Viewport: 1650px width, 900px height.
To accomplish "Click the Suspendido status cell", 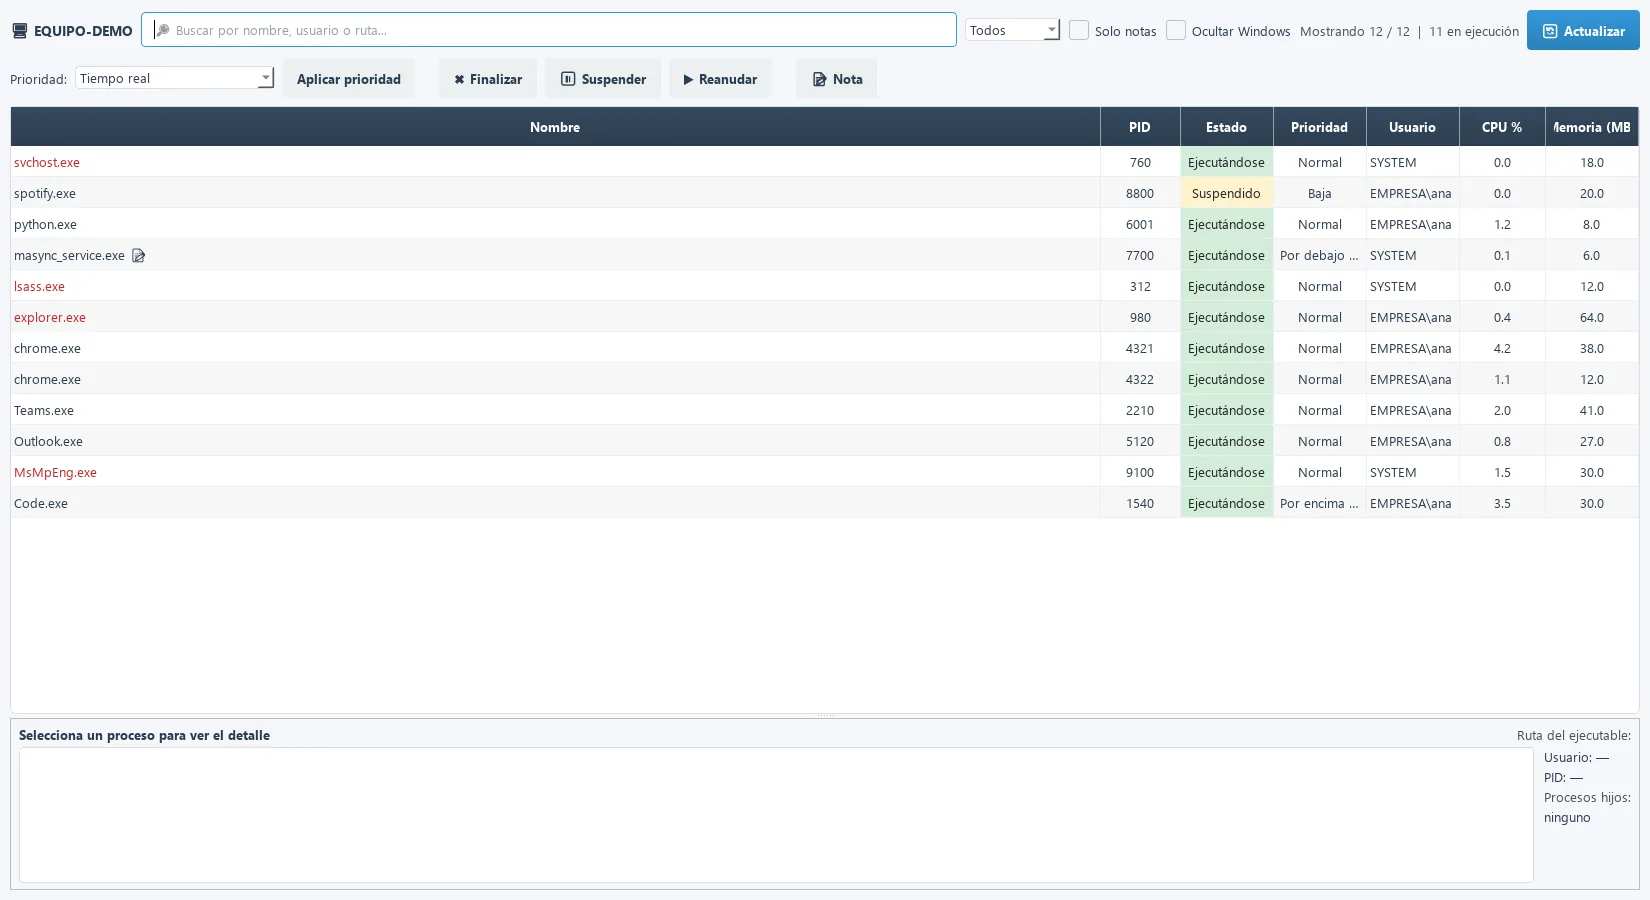I will tap(1226, 193).
